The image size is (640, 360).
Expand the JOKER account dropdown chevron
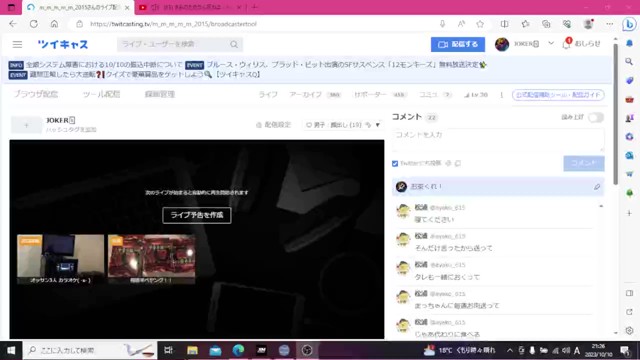551,43
